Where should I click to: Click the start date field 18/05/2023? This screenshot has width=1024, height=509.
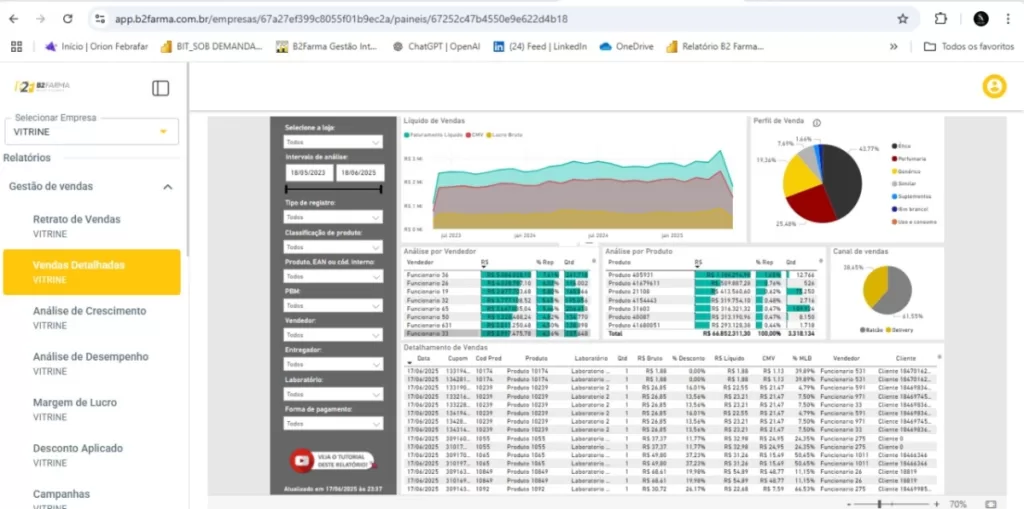point(308,173)
